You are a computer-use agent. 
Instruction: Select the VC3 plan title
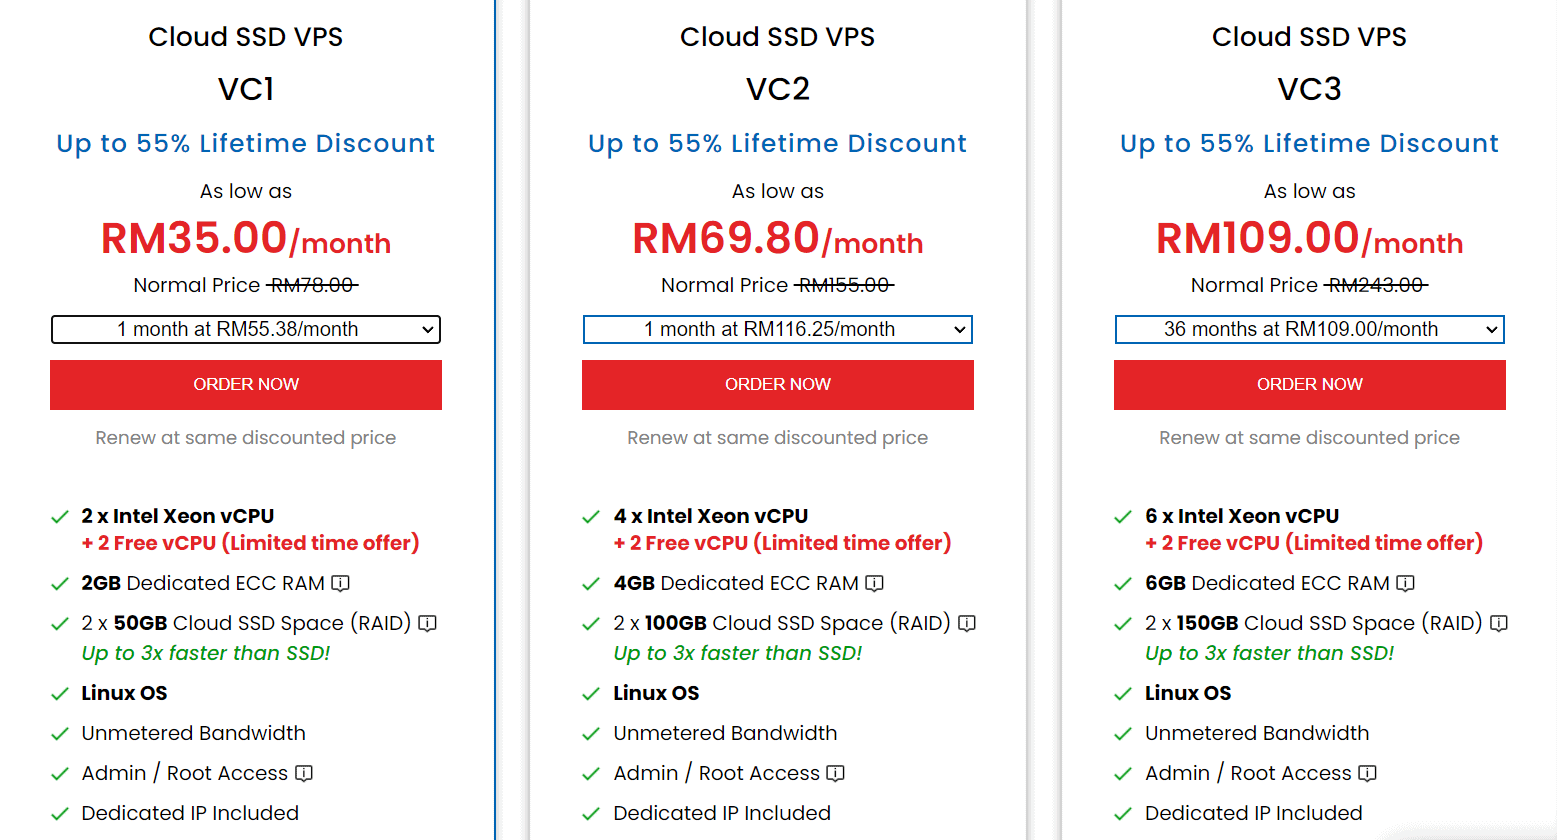coord(1309,88)
